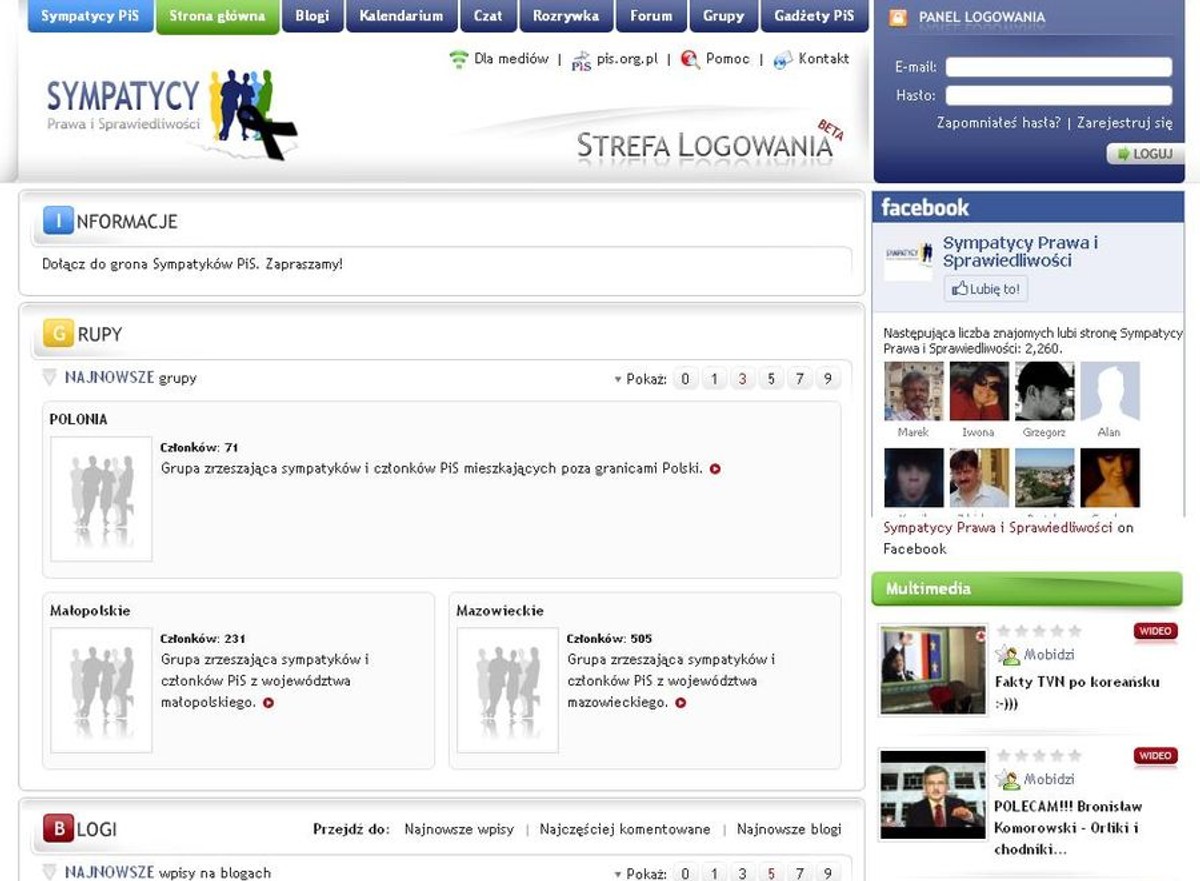Play Fakty TVN po koreańsku video thumbnail

pyautogui.click(x=933, y=670)
